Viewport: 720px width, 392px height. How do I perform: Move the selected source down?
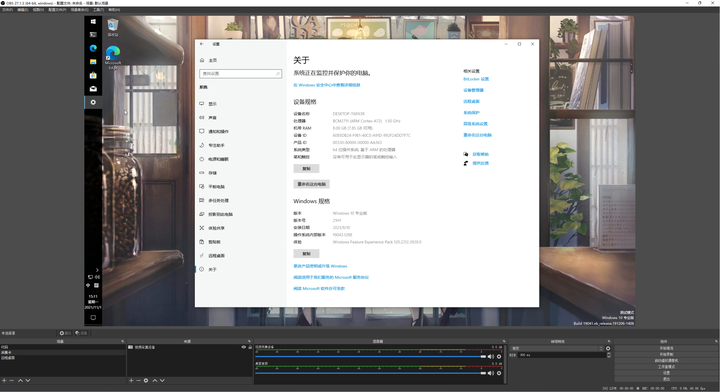[x=162, y=381]
